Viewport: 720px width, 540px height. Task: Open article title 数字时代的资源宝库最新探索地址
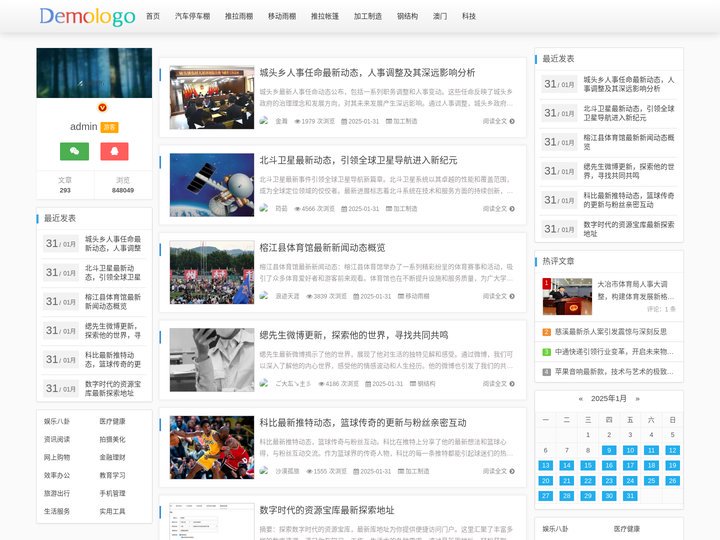(x=327, y=510)
